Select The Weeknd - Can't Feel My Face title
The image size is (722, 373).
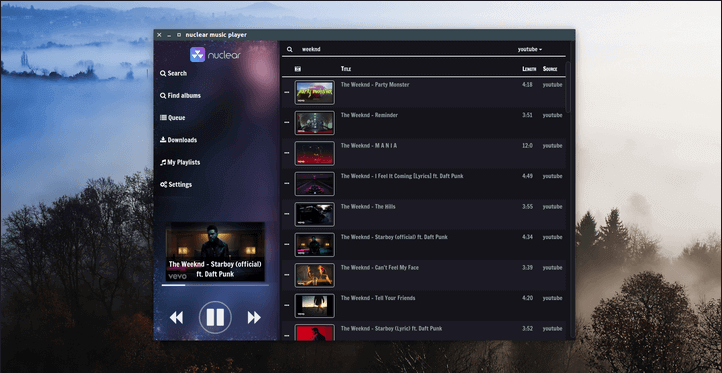click(380, 268)
